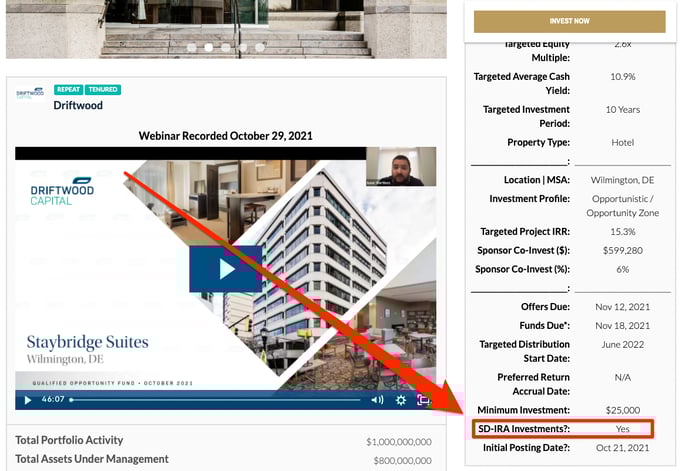Play the webinar with center play button

(x=226, y=269)
